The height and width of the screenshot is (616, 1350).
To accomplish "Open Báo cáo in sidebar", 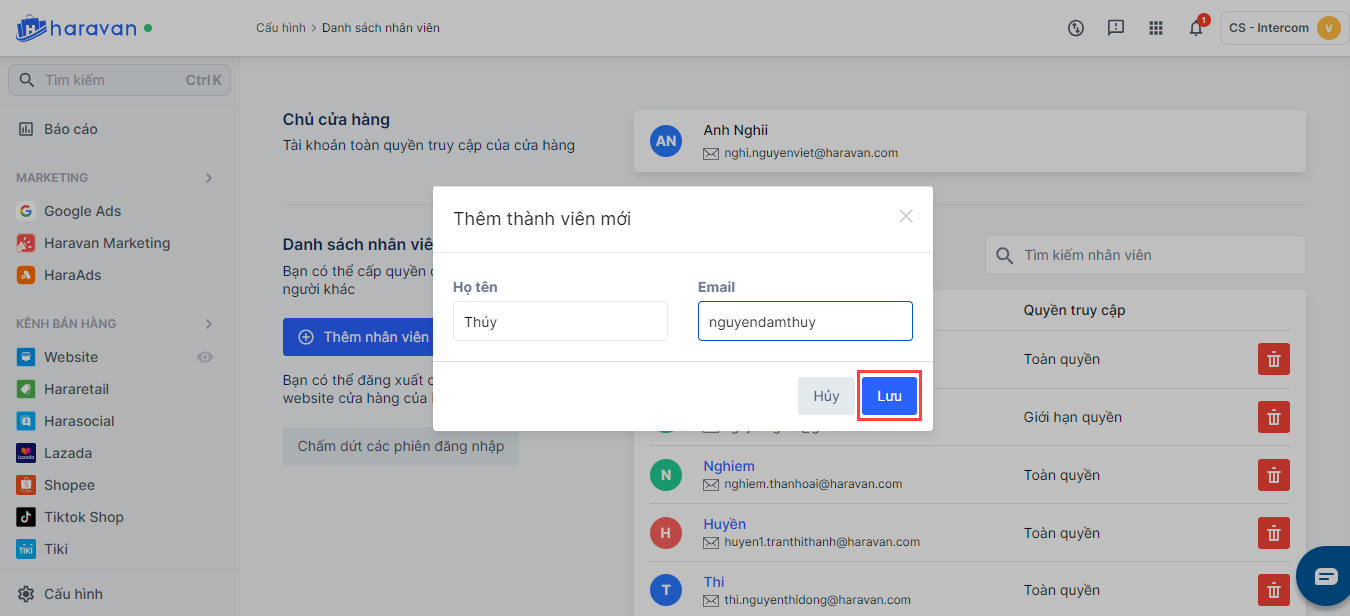I will pyautogui.click(x=70, y=129).
